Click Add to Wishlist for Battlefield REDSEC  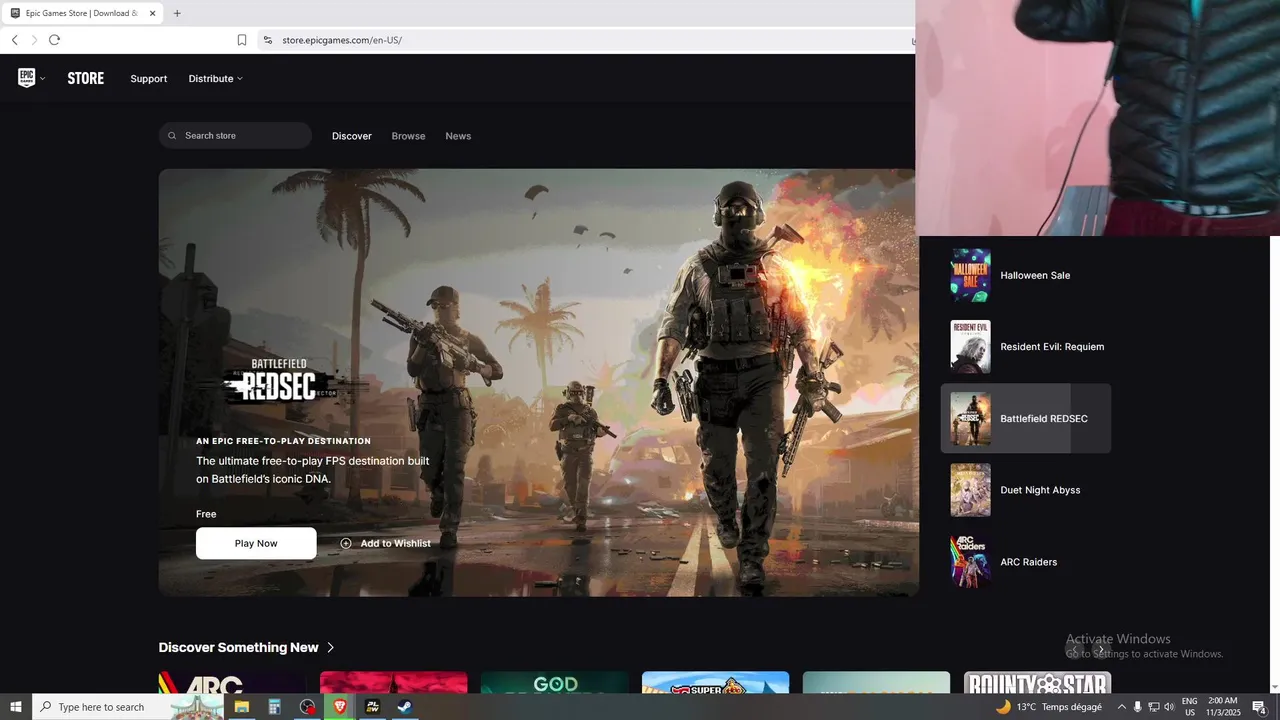(385, 543)
